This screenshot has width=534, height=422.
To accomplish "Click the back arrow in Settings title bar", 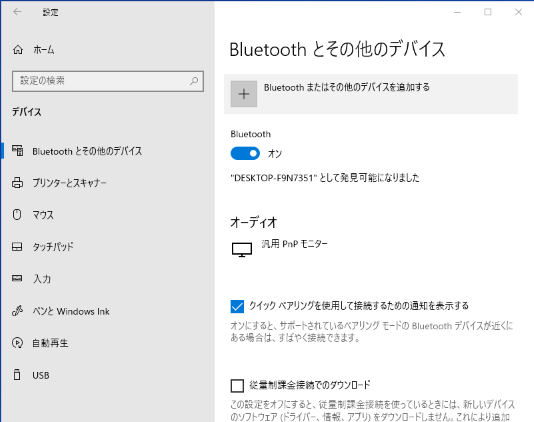I will (x=17, y=12).
